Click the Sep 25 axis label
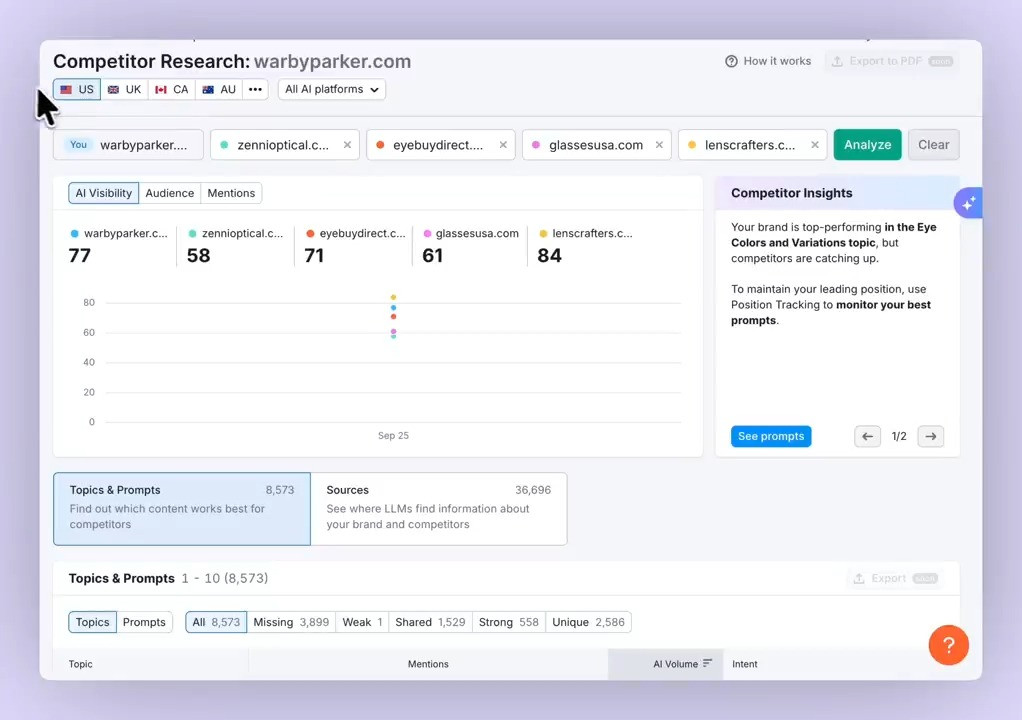The image size is (1022, 720). (x=393, y=435)
